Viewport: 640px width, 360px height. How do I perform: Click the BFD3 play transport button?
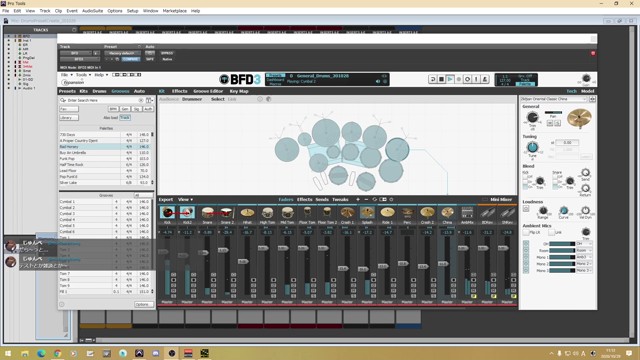click(450, 79)
